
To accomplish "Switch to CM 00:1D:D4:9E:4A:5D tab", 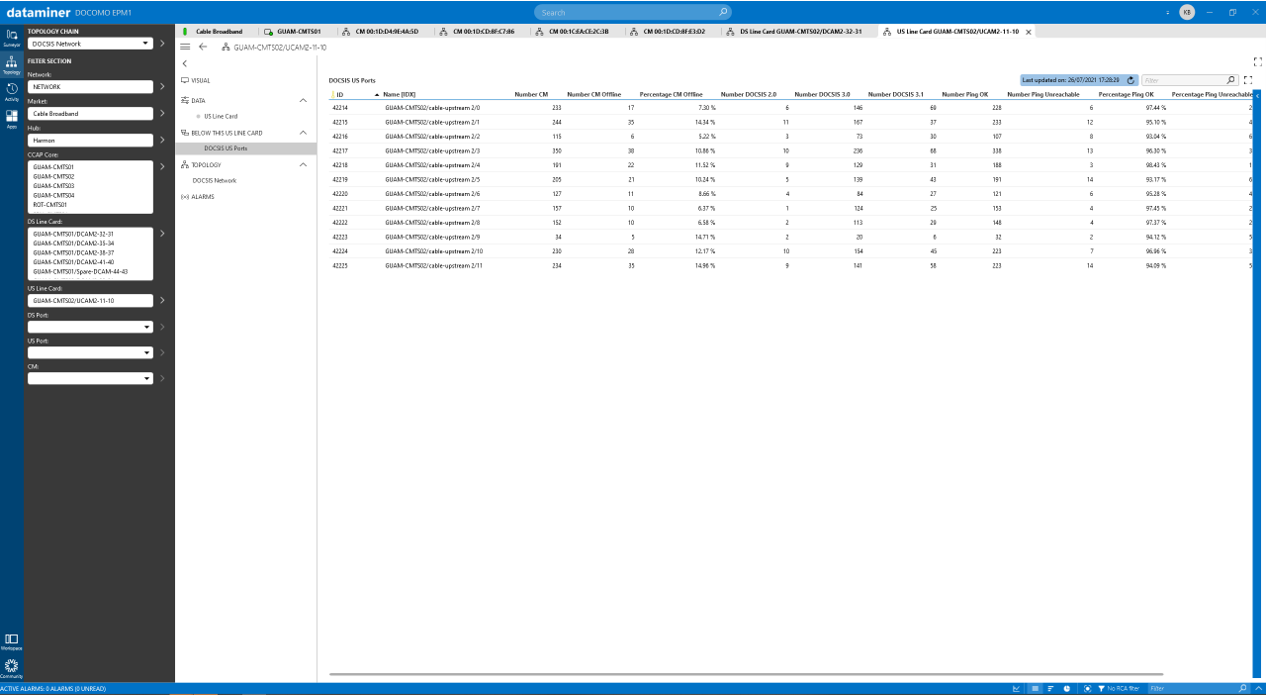I will 387,32.
